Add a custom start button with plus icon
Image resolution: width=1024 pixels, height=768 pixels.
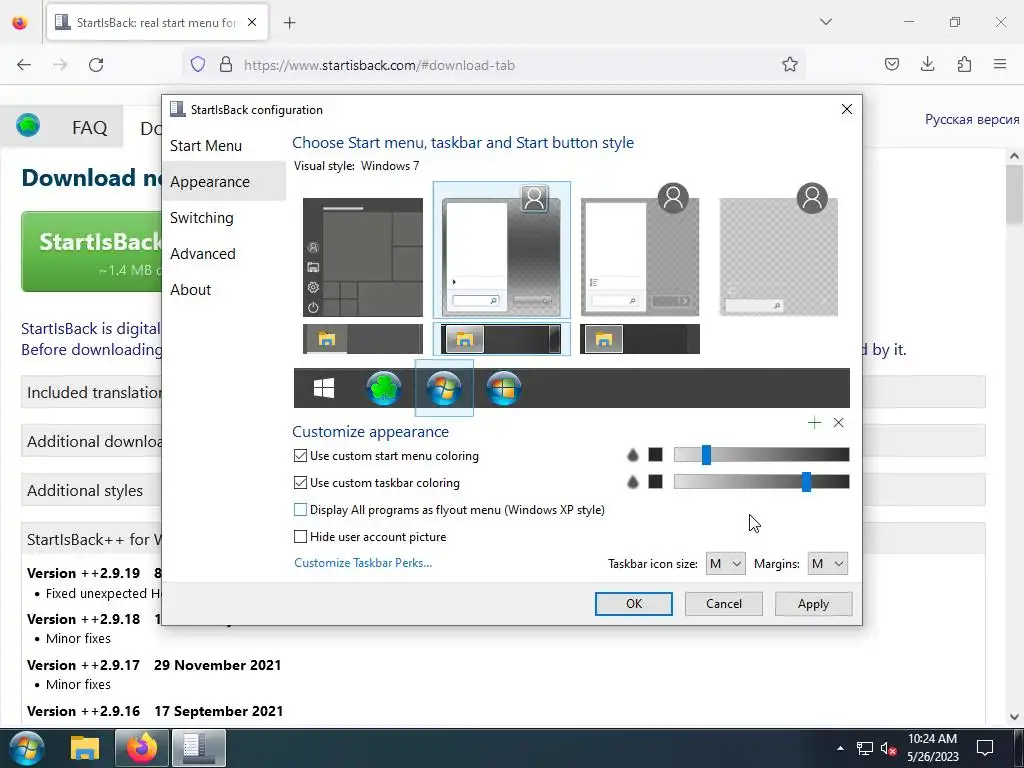(814, 423)
